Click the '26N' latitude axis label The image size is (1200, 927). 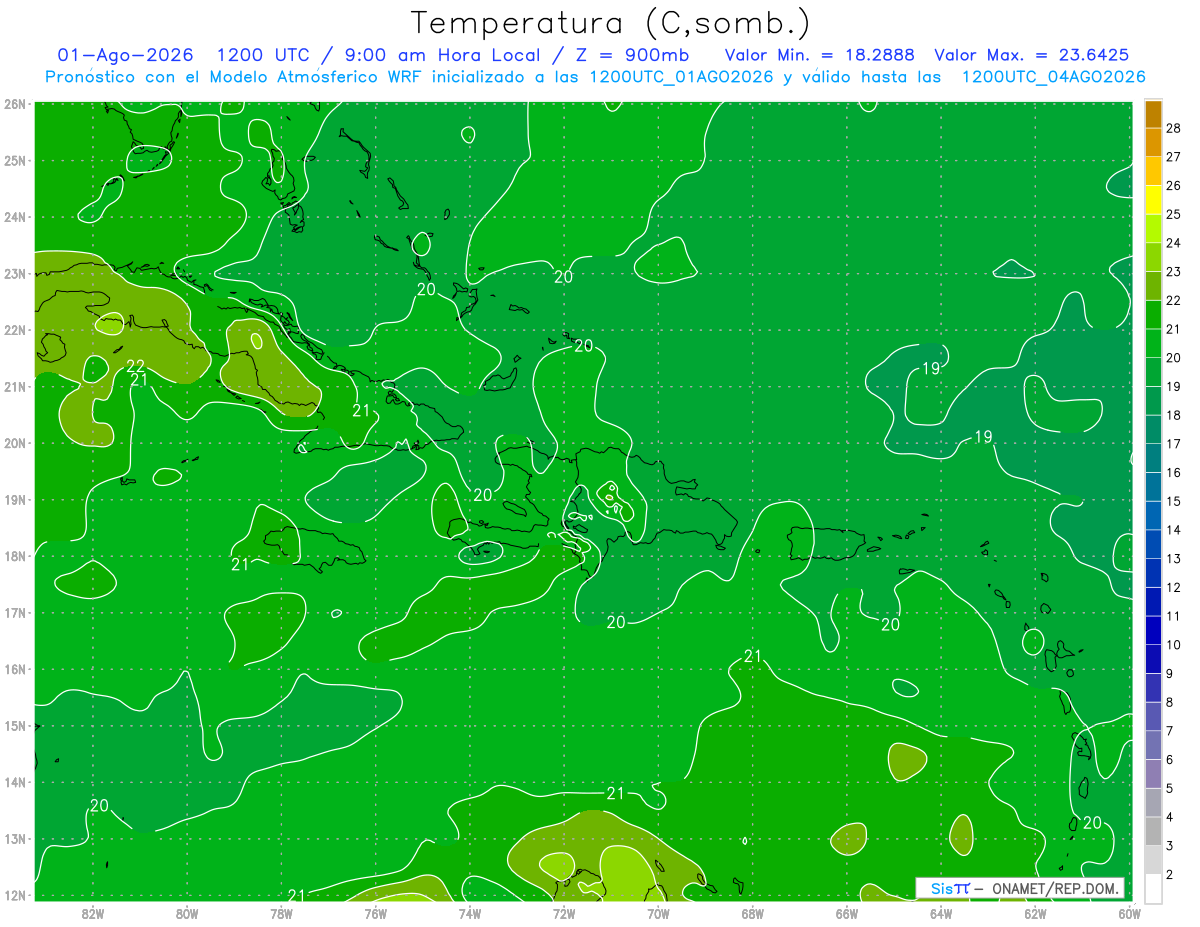(x=14, y=104)
